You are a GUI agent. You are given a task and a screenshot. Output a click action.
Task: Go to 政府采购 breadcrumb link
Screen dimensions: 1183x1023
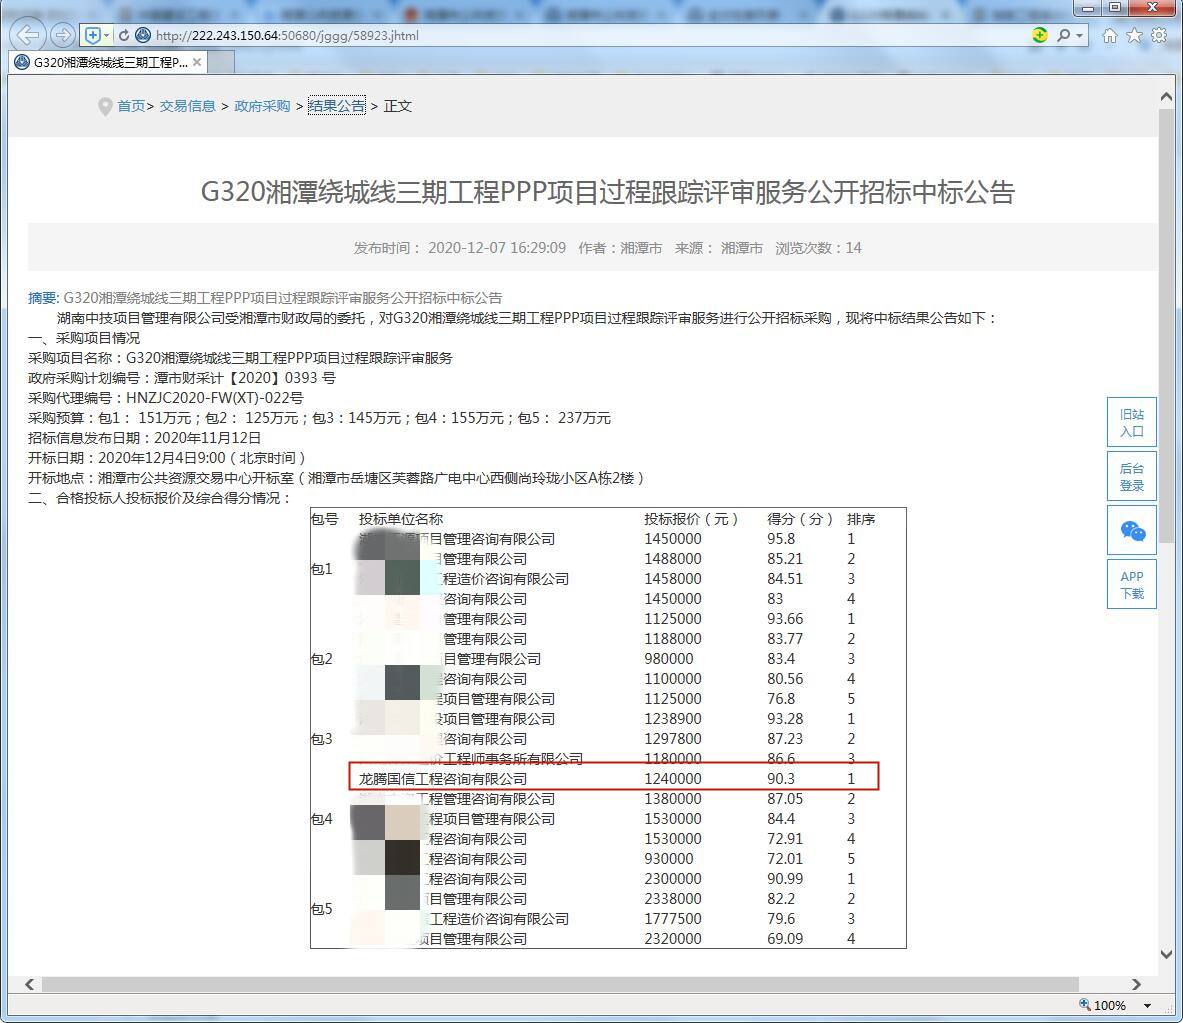pyautogui.click(x=262, y=106)
